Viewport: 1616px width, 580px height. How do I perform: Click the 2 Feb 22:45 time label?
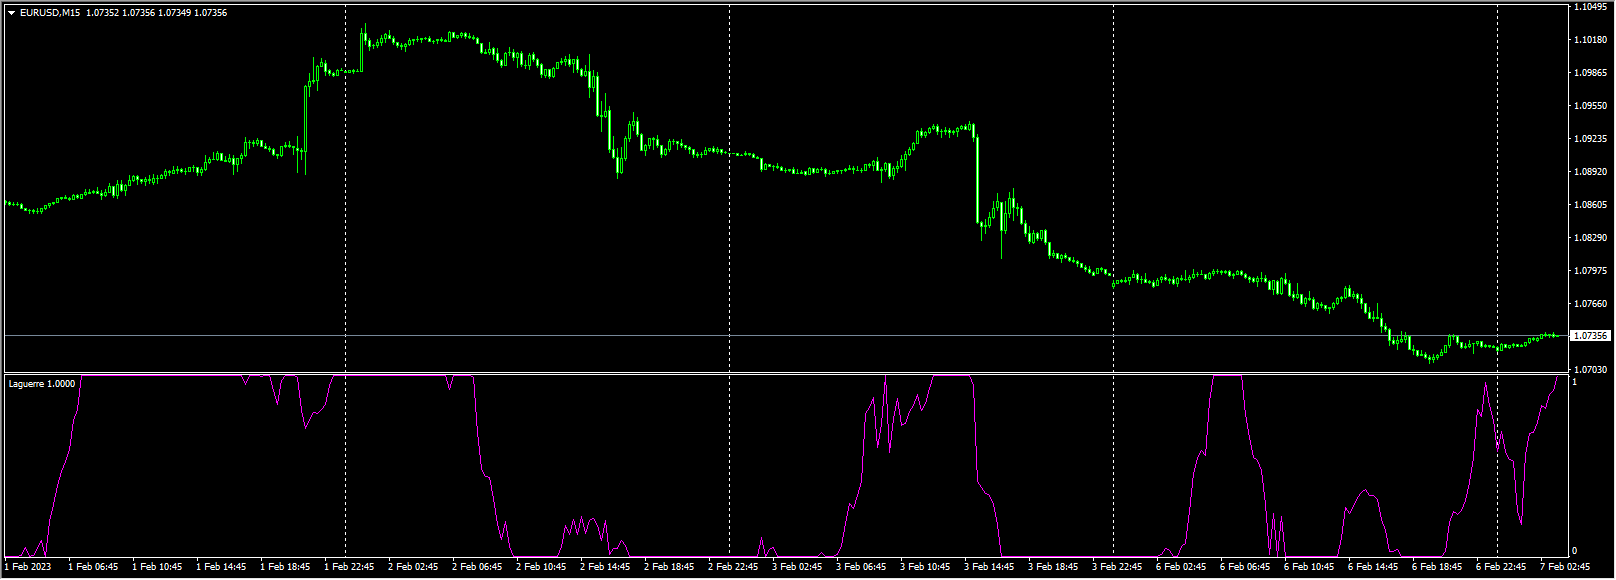tap(733, 567)
